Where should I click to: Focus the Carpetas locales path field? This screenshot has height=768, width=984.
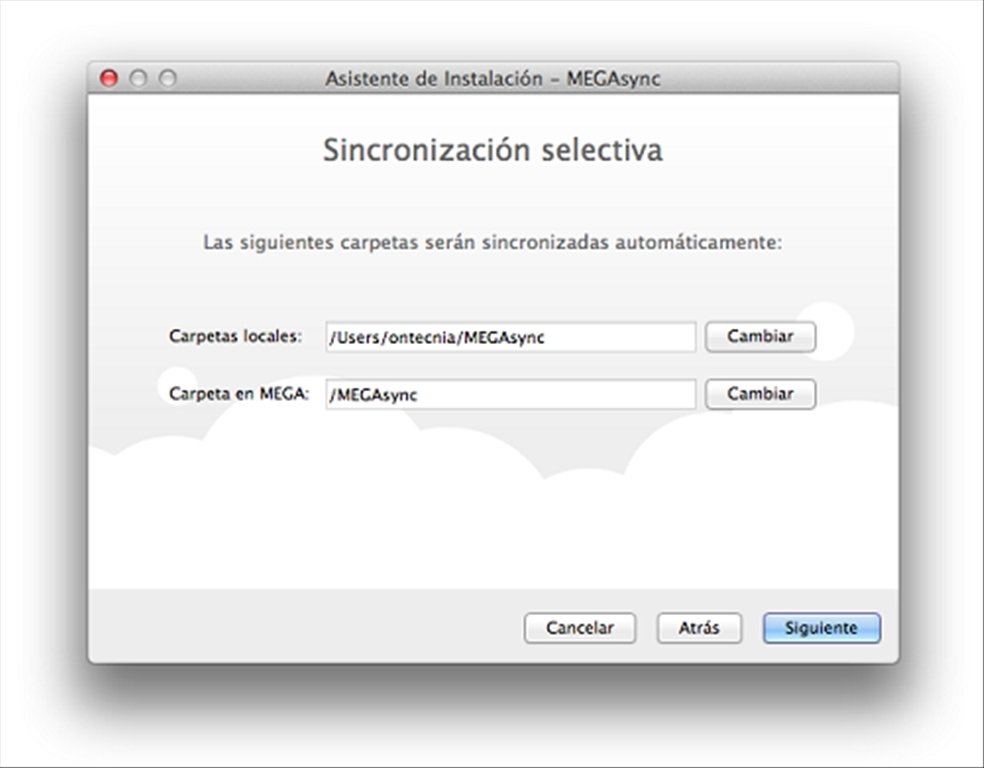[511, 337]
